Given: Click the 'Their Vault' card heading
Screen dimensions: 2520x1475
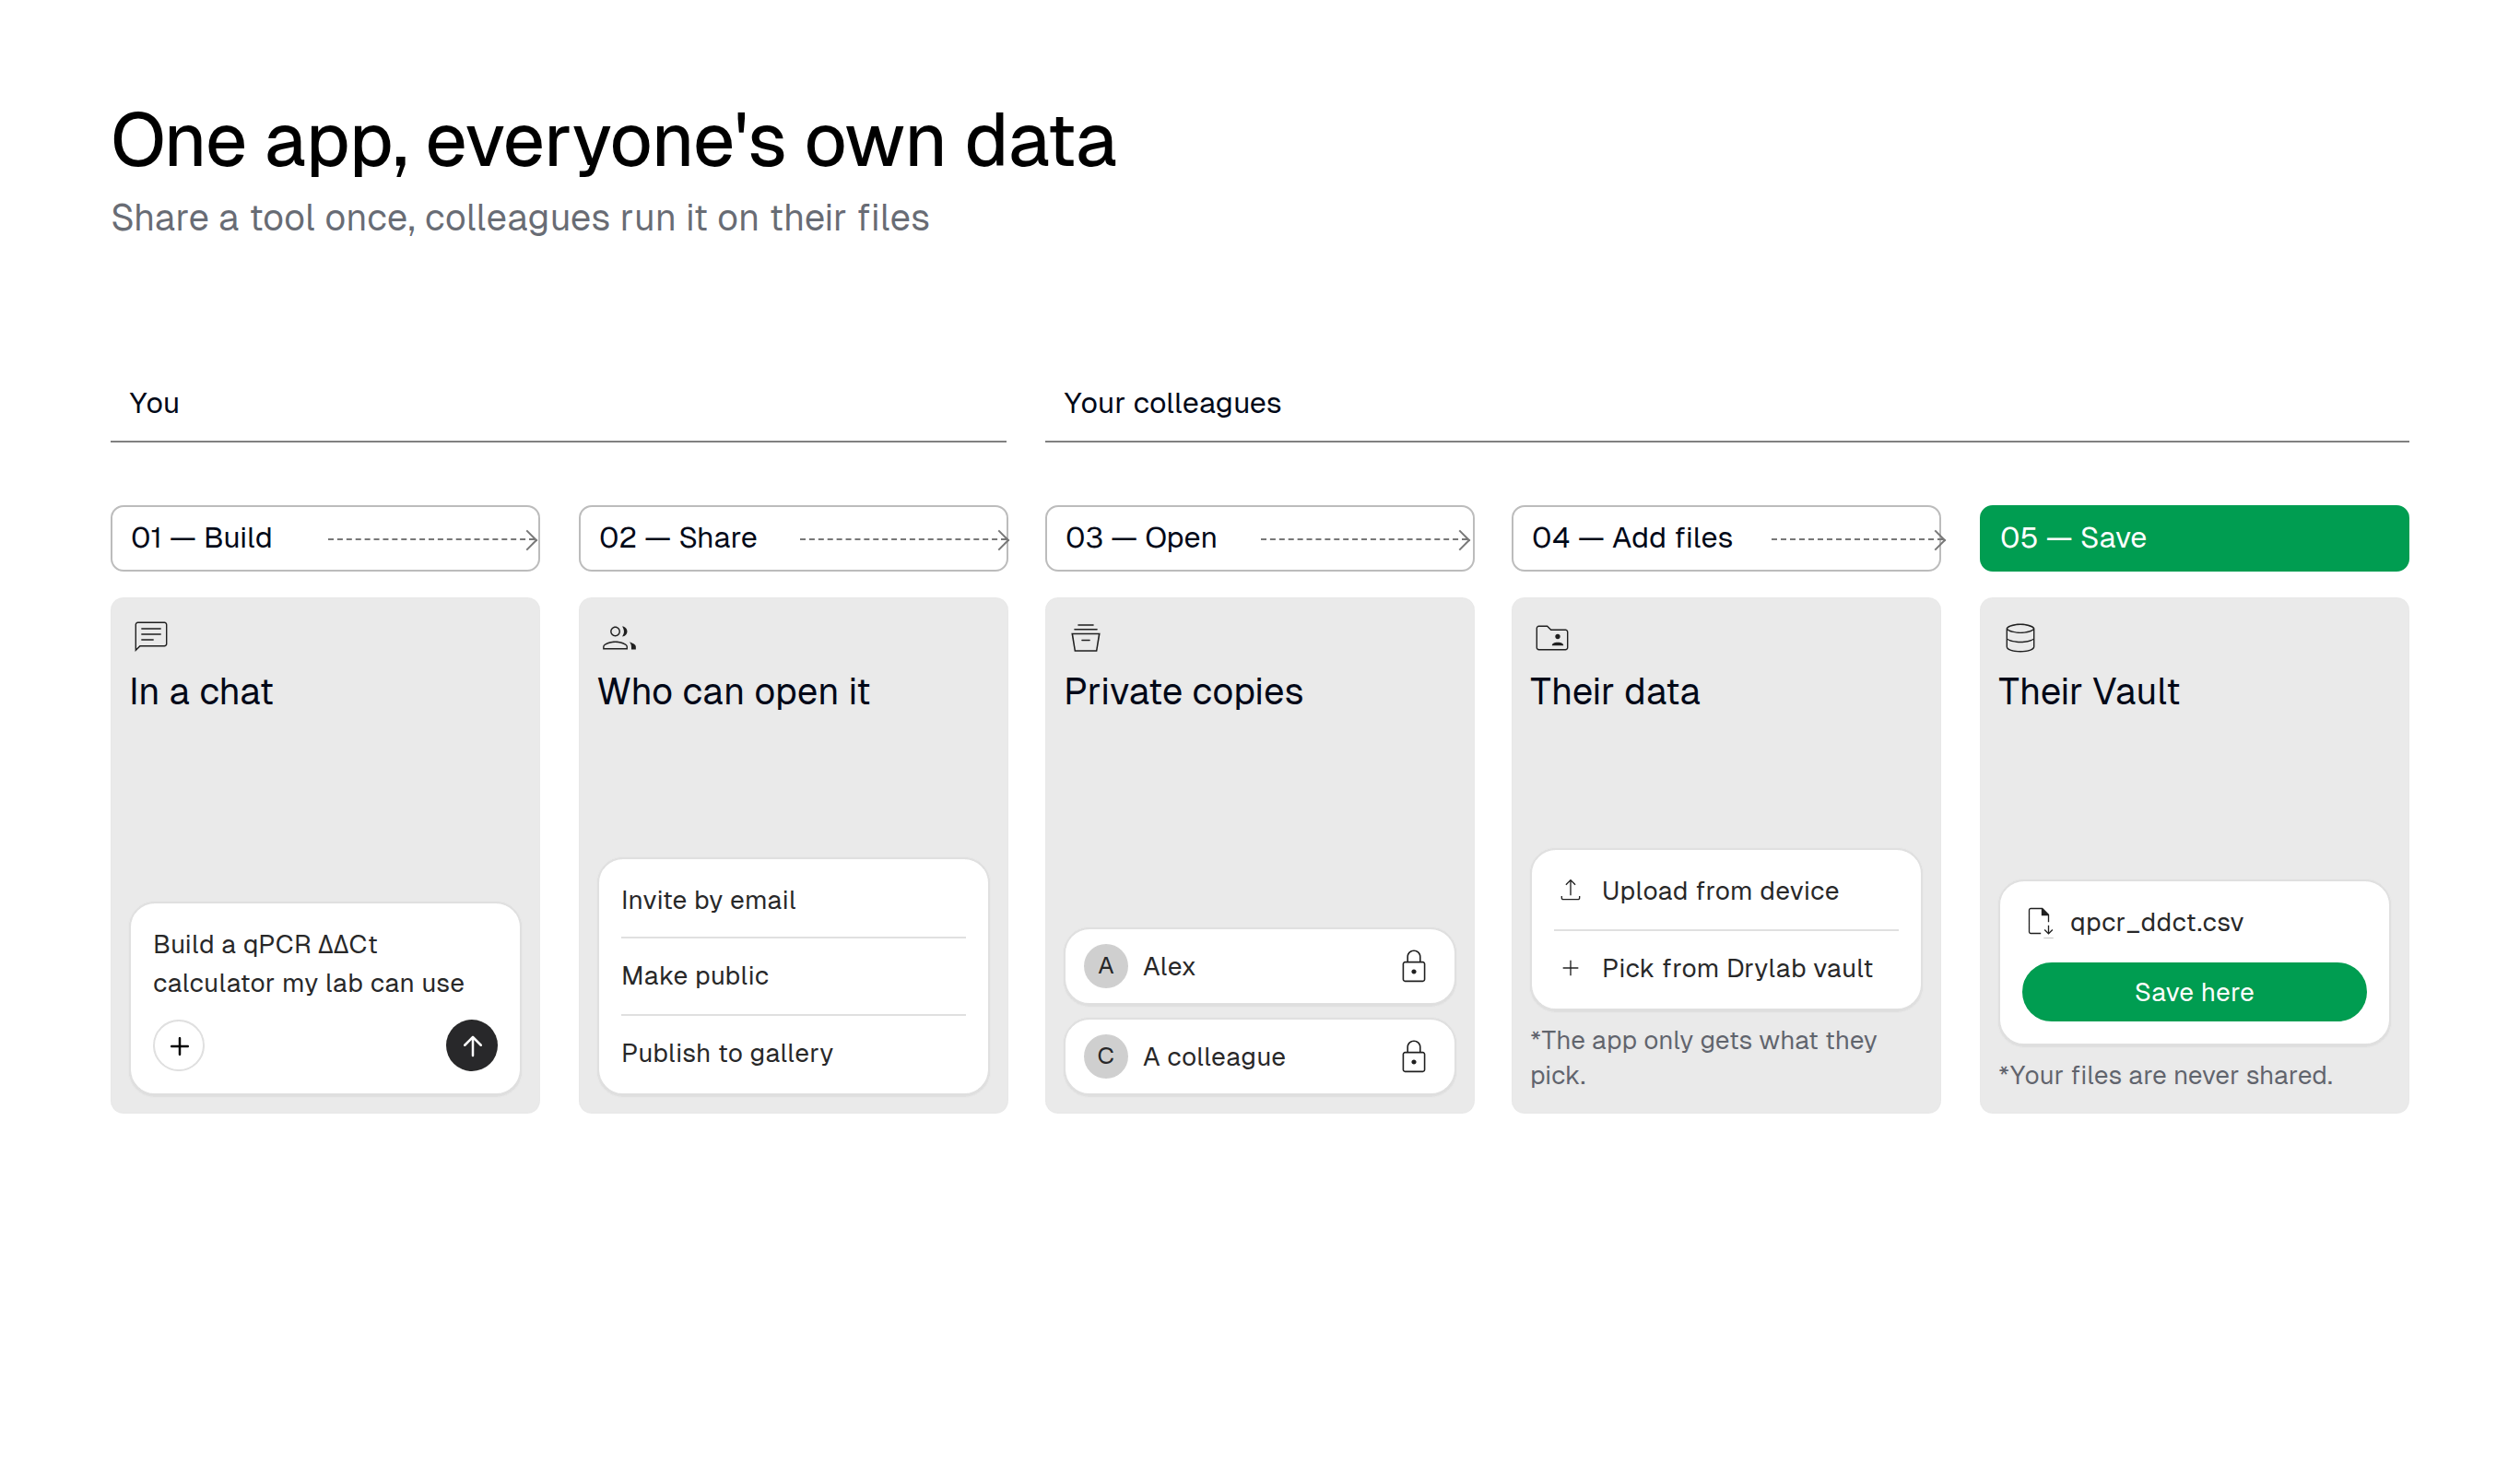Looking at the screenshot, I should coord(2088,692).
